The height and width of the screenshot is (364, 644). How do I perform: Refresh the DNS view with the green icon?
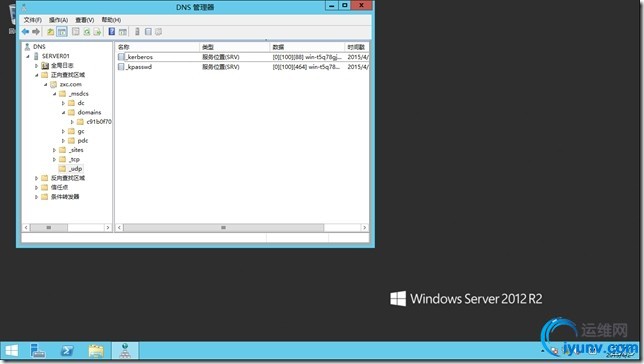[87, 32]
